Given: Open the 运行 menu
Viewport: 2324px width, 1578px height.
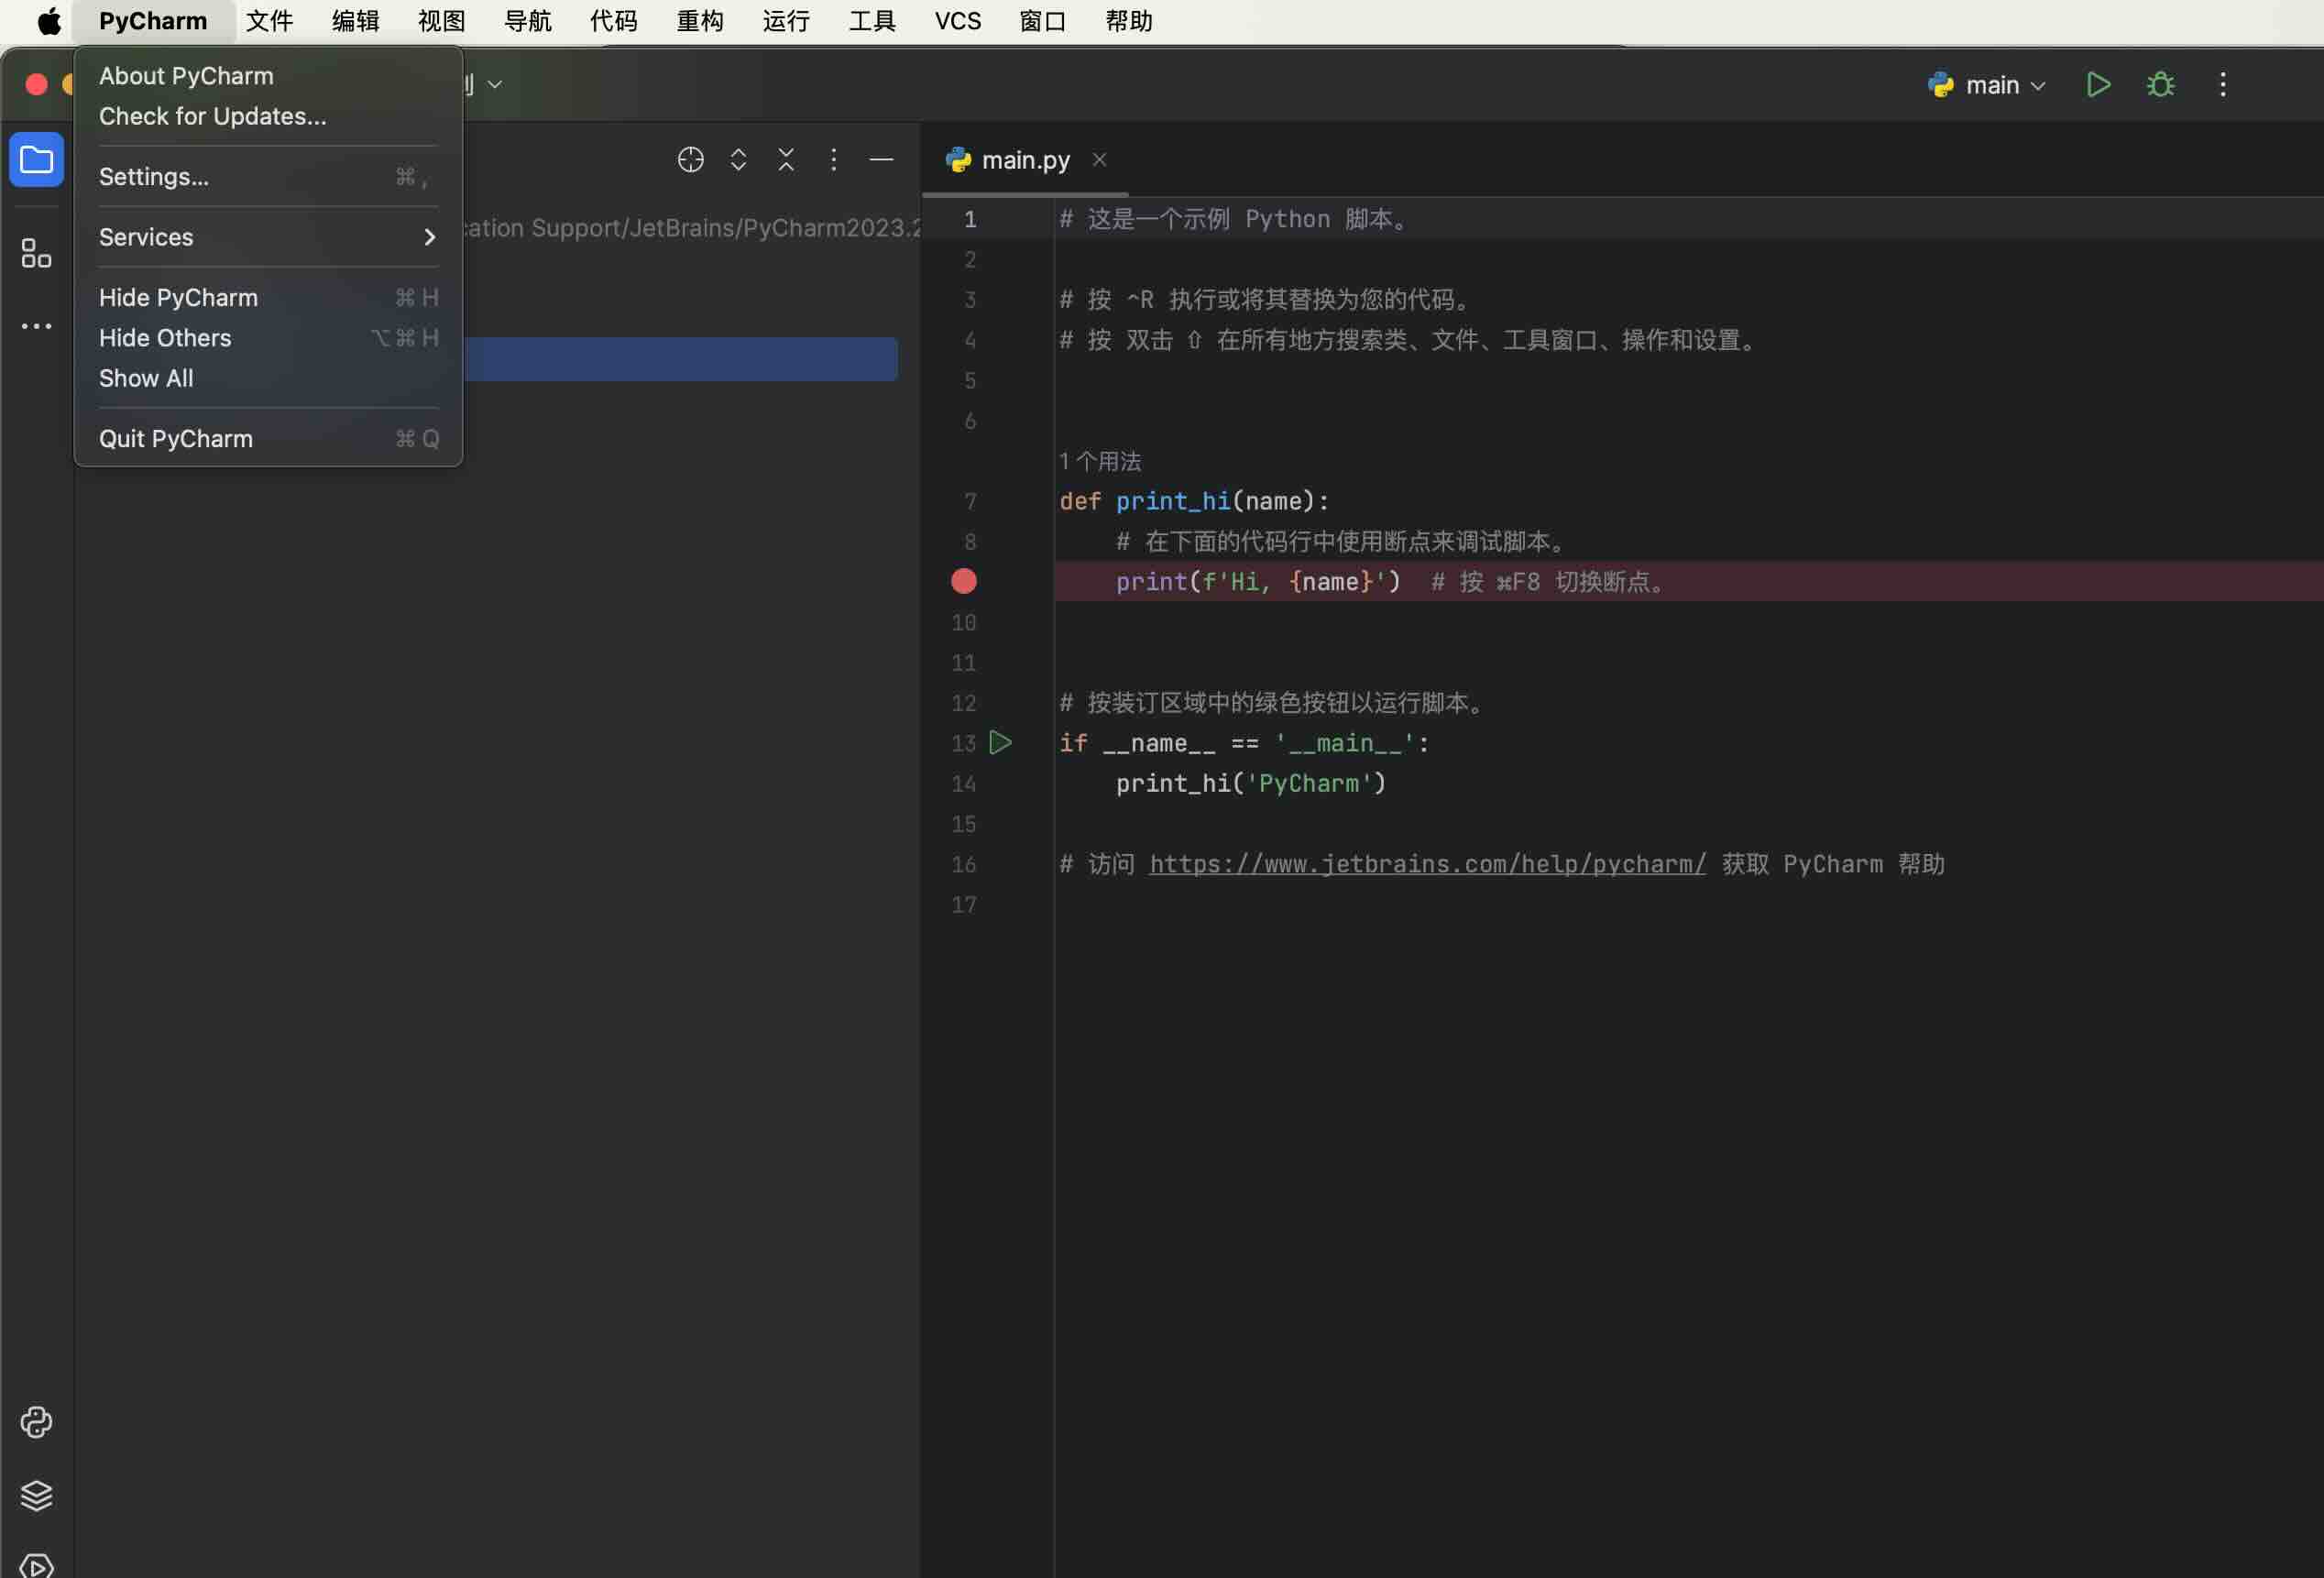Looking at the screenshot, I should (786, 21).
